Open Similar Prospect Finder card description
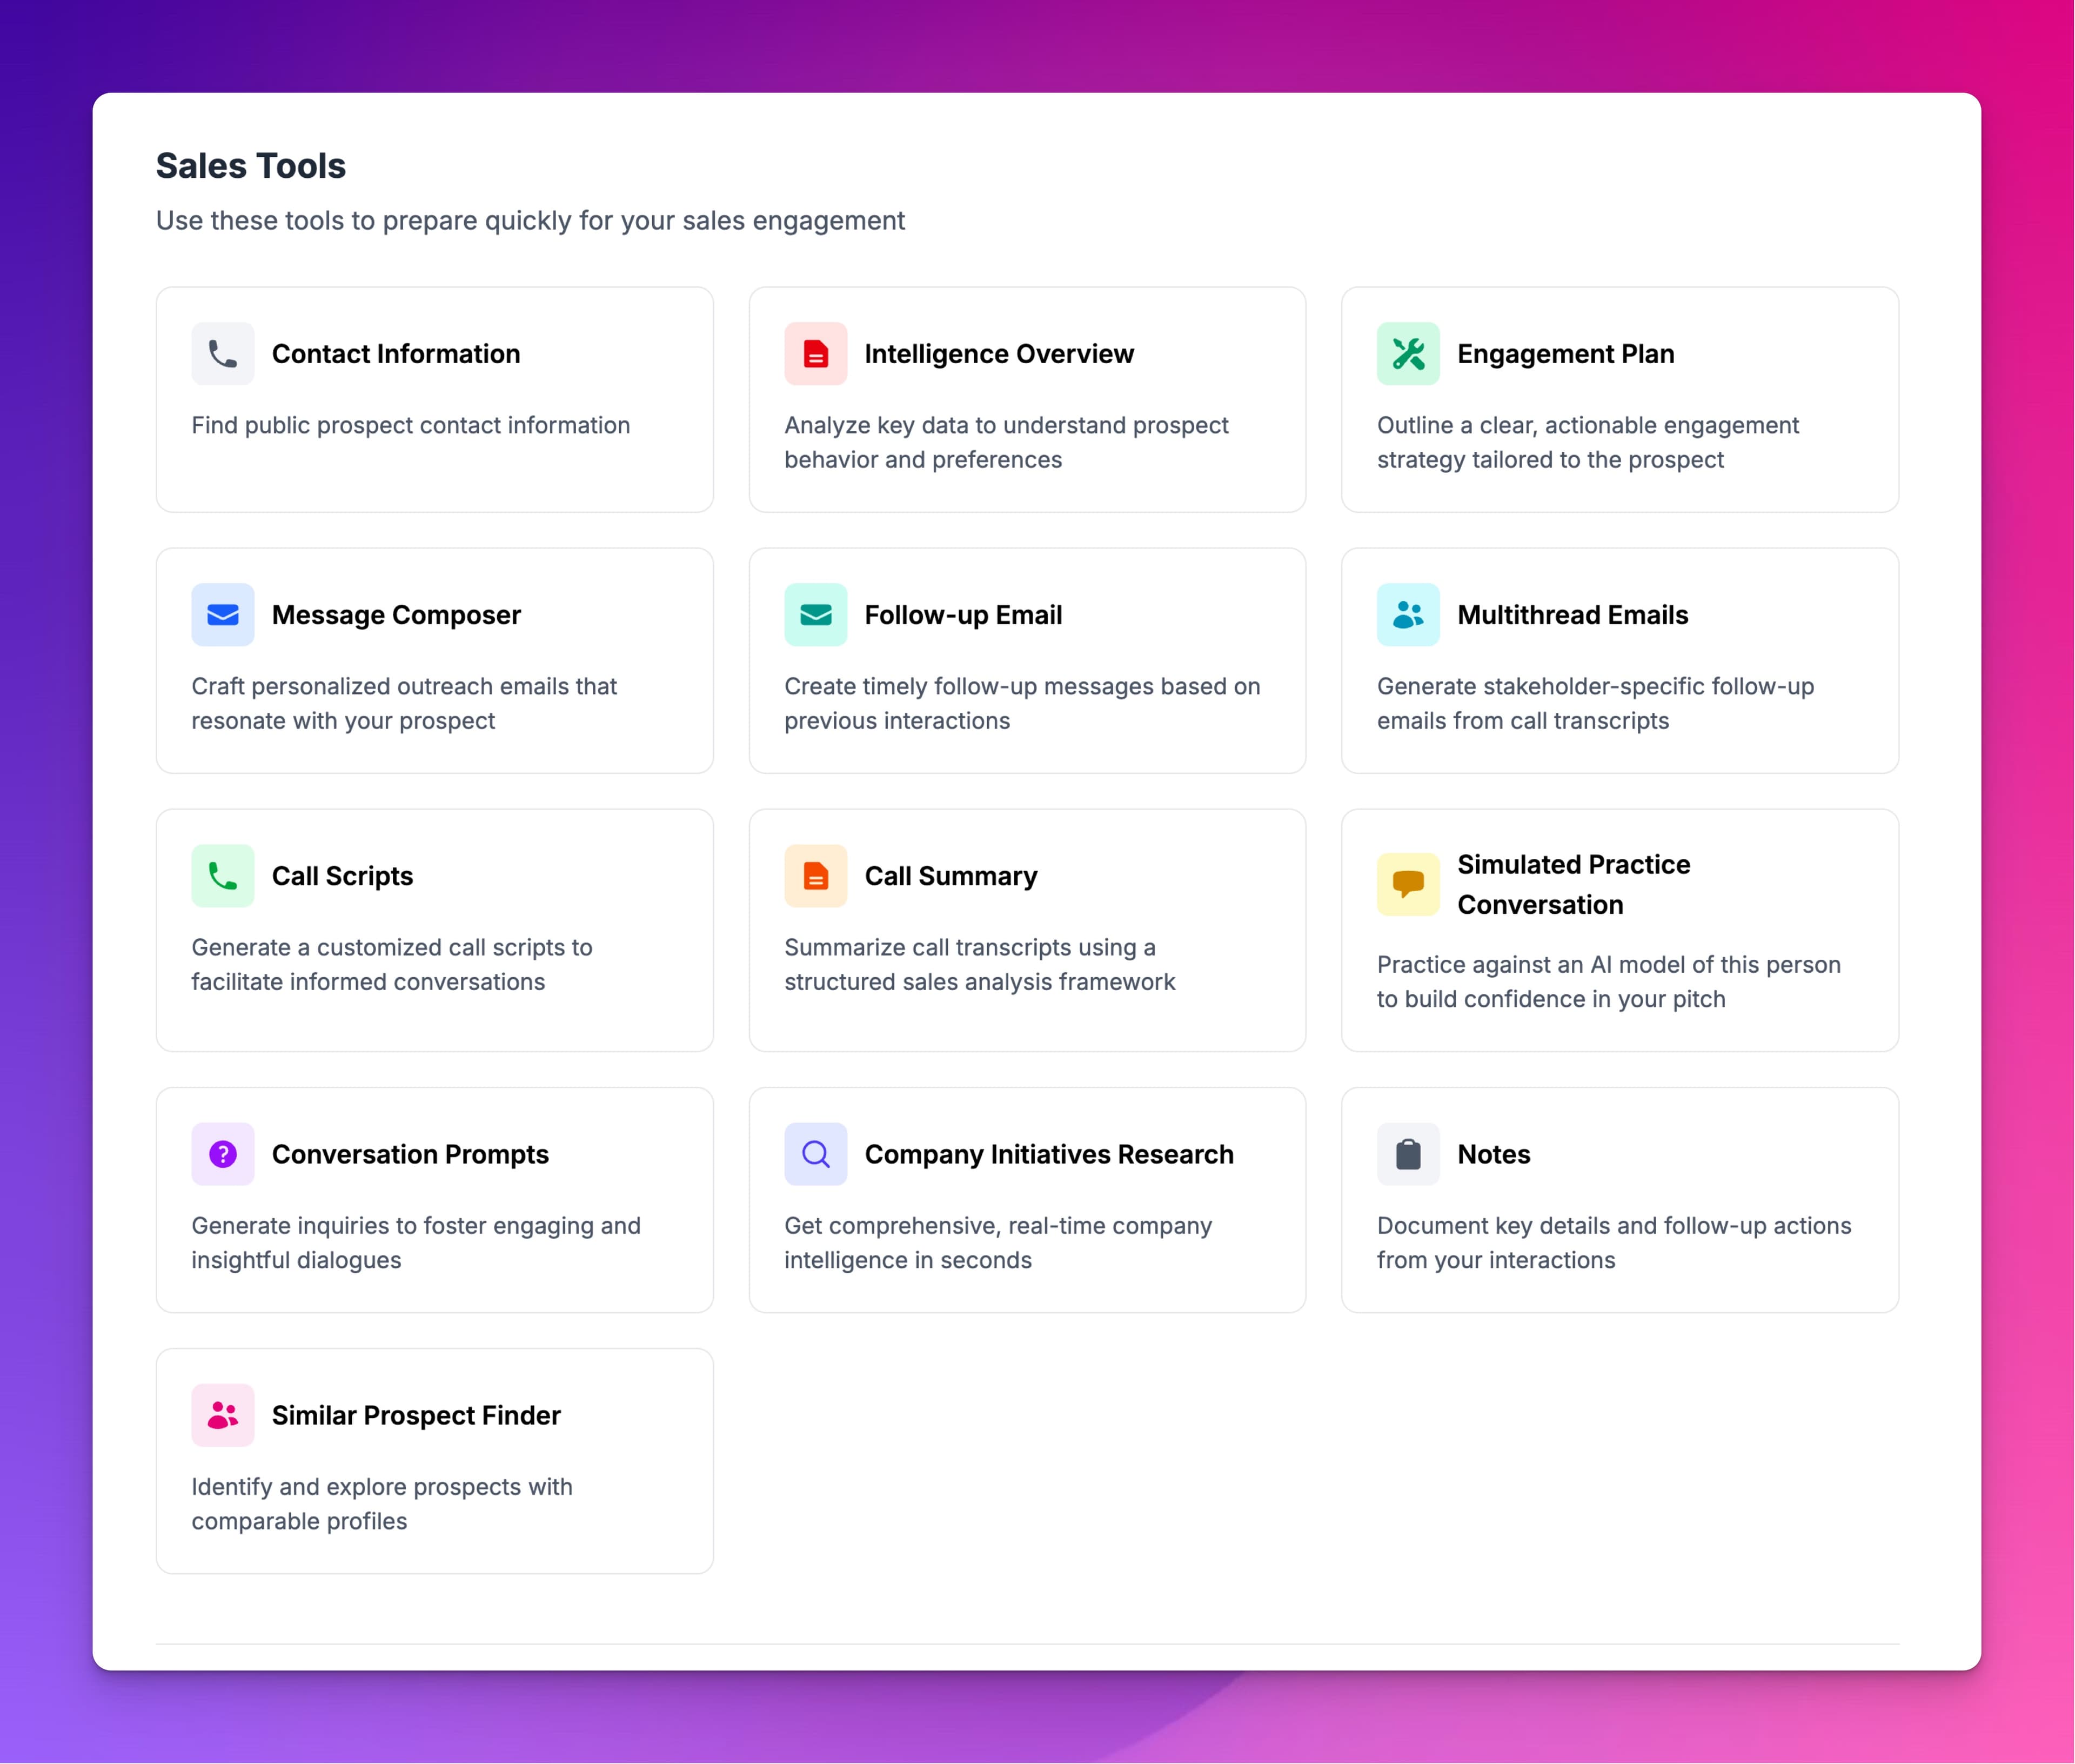 point(381,1503)
